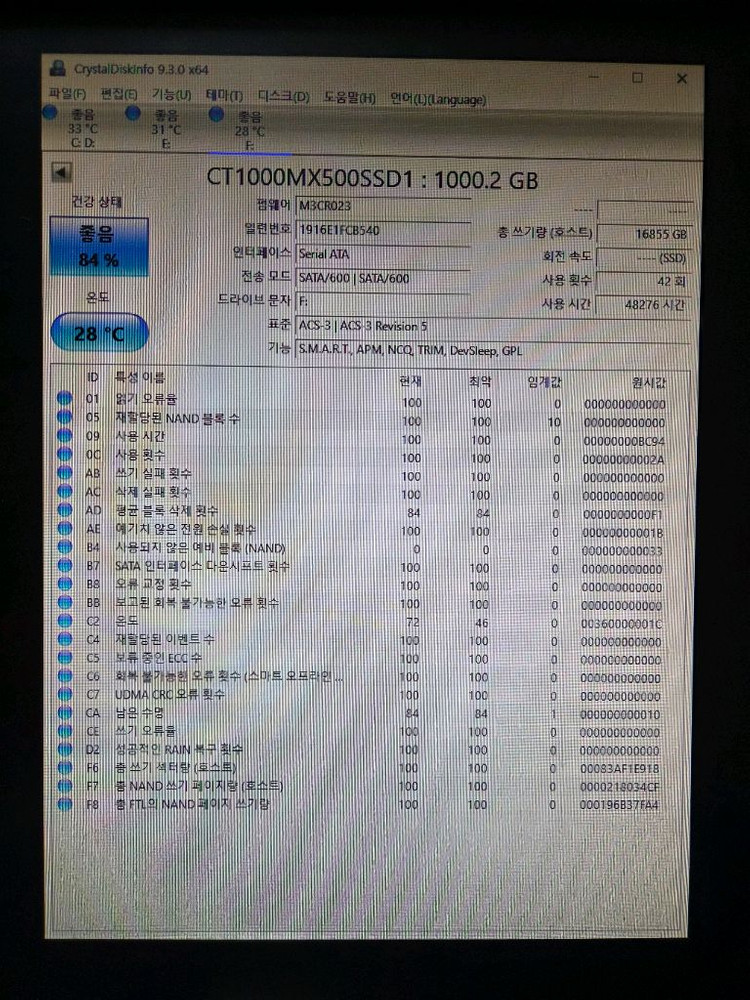
Task: Click the features field S.M.A.R.T., APM, NCQ
Action: [492, 350]
